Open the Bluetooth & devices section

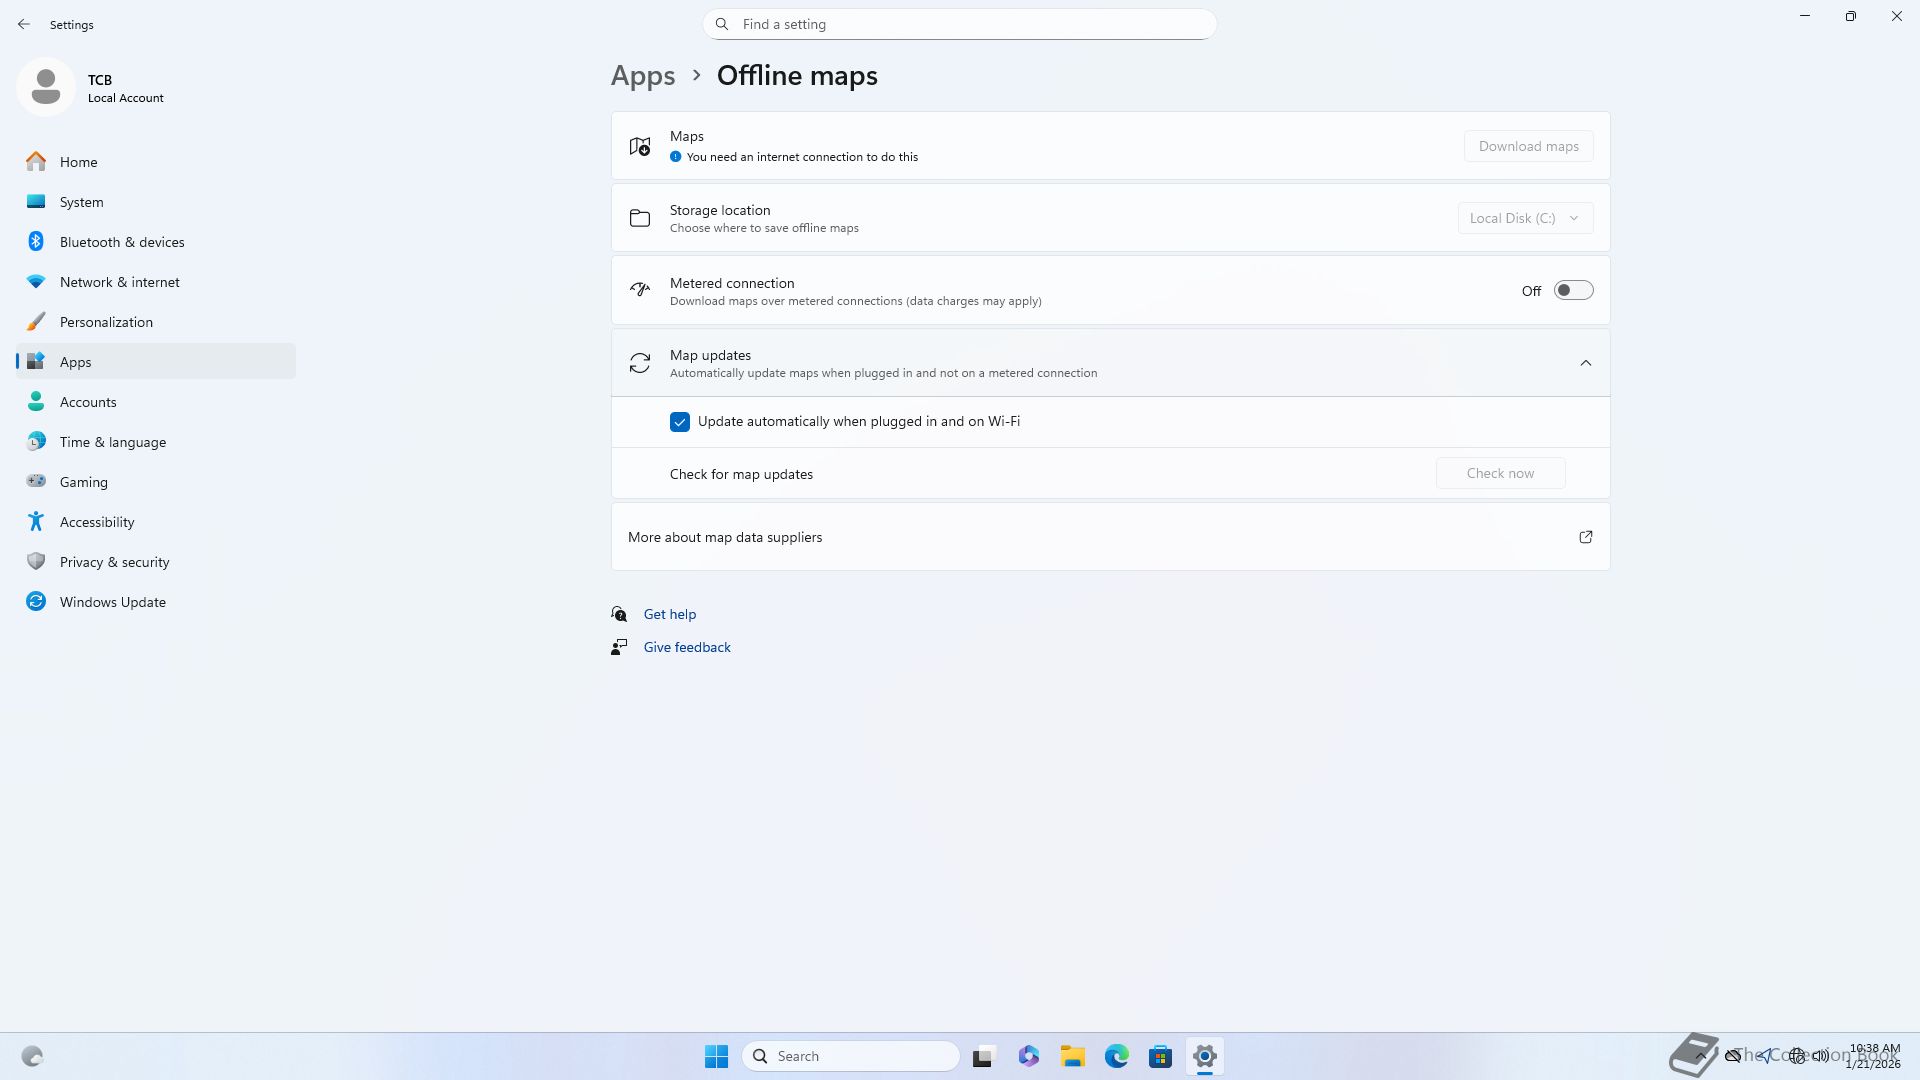[121, 242]
